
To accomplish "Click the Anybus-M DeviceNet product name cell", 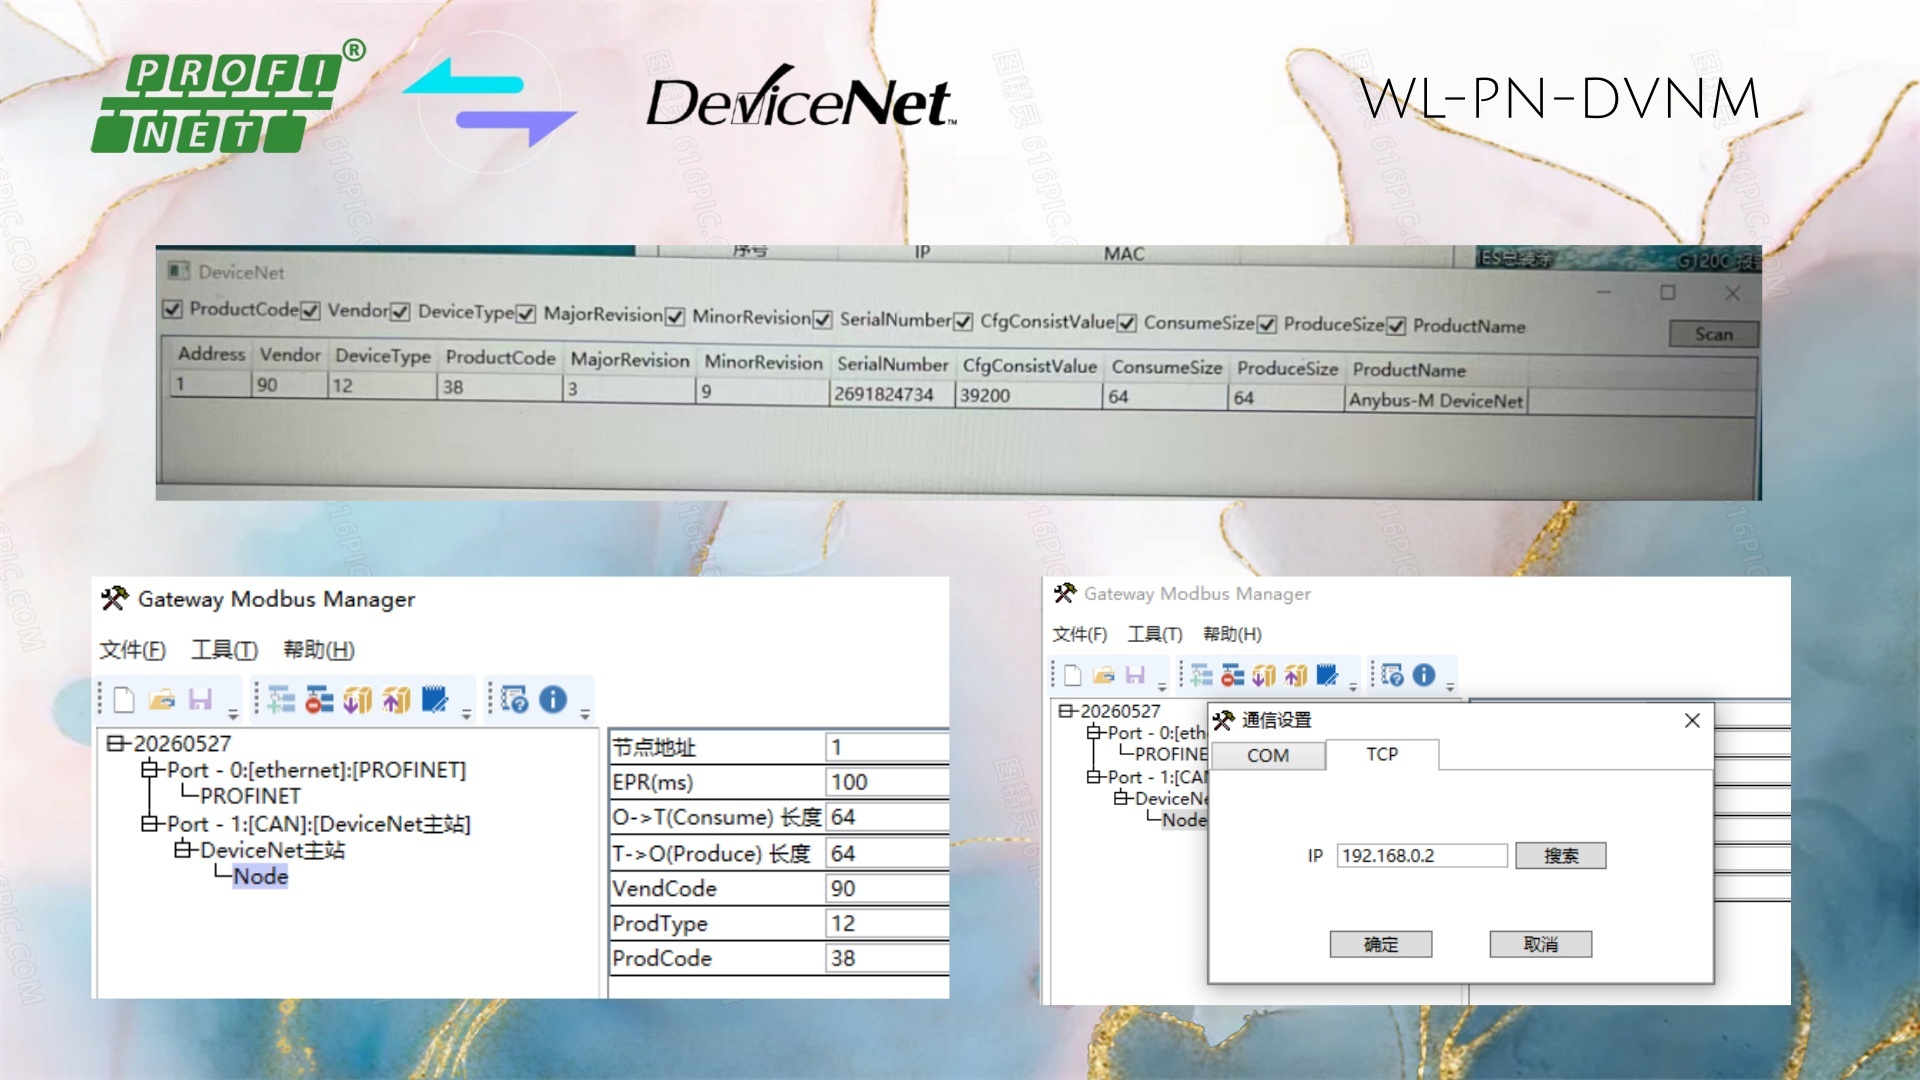I will (1436, 401).
